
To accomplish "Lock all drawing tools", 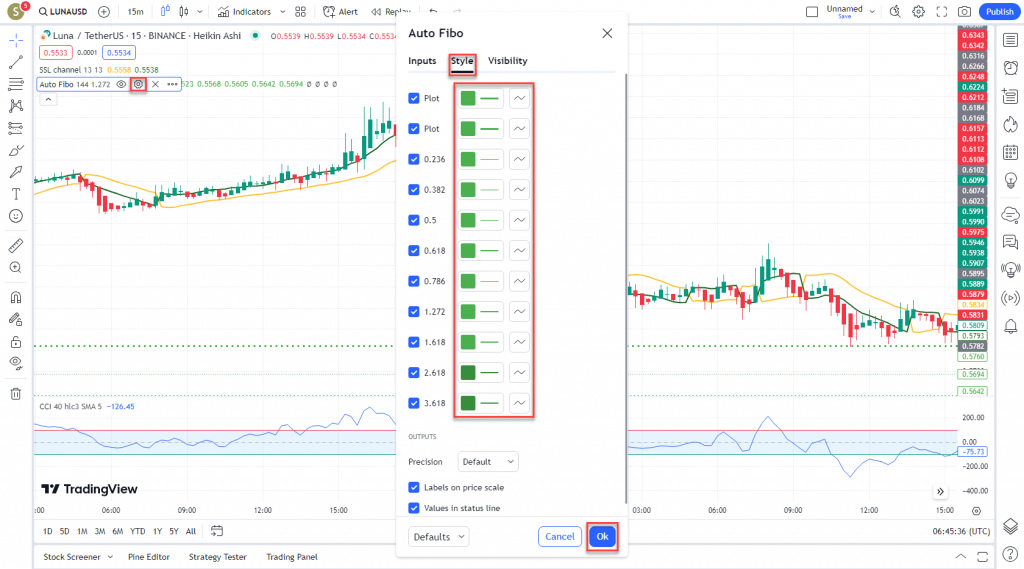I will coord(16,342).
